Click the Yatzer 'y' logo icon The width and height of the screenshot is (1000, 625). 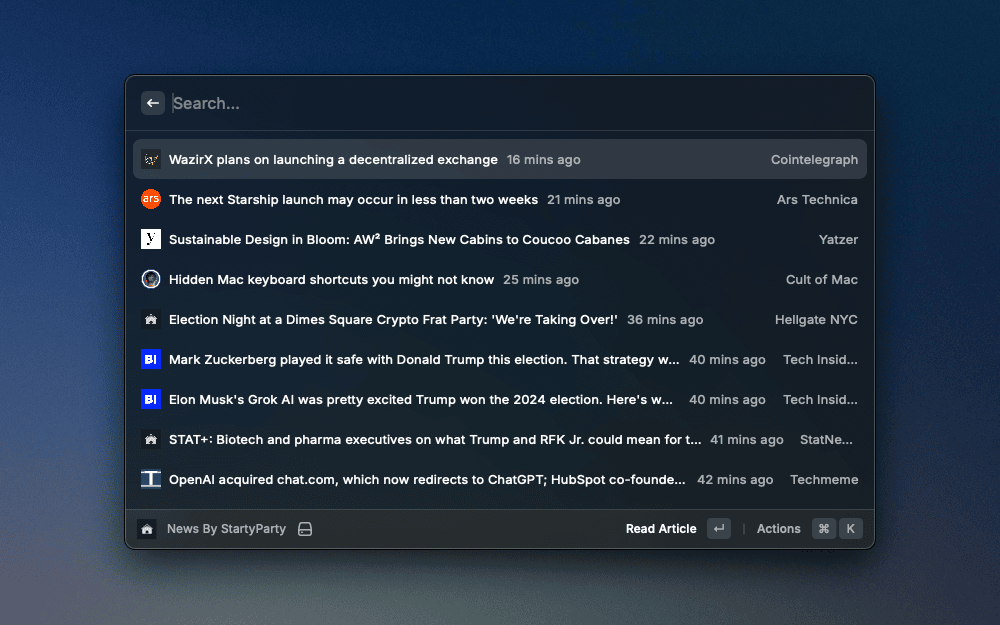coord(151,239)
